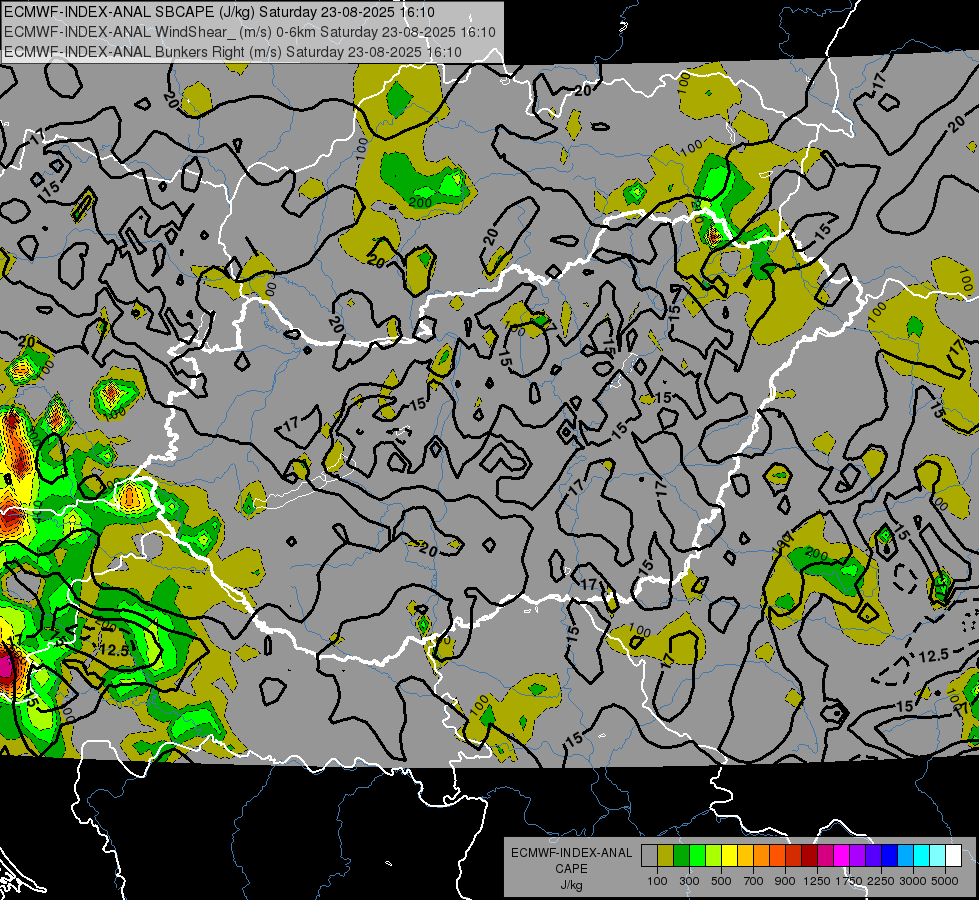Click the WindShear 0-6km title line
Viewport: 979px width, 900px height.
click(x=250, y=32)
